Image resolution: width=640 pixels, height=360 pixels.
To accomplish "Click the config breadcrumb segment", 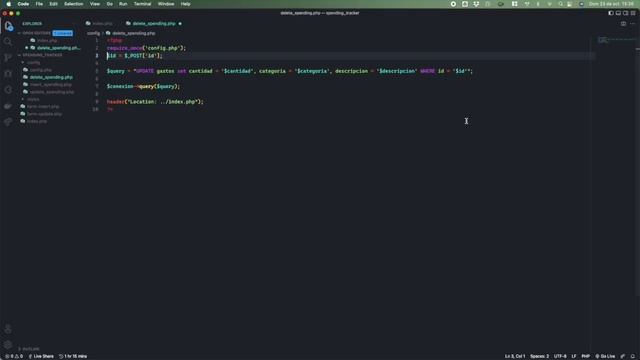I will coord(93,33).
